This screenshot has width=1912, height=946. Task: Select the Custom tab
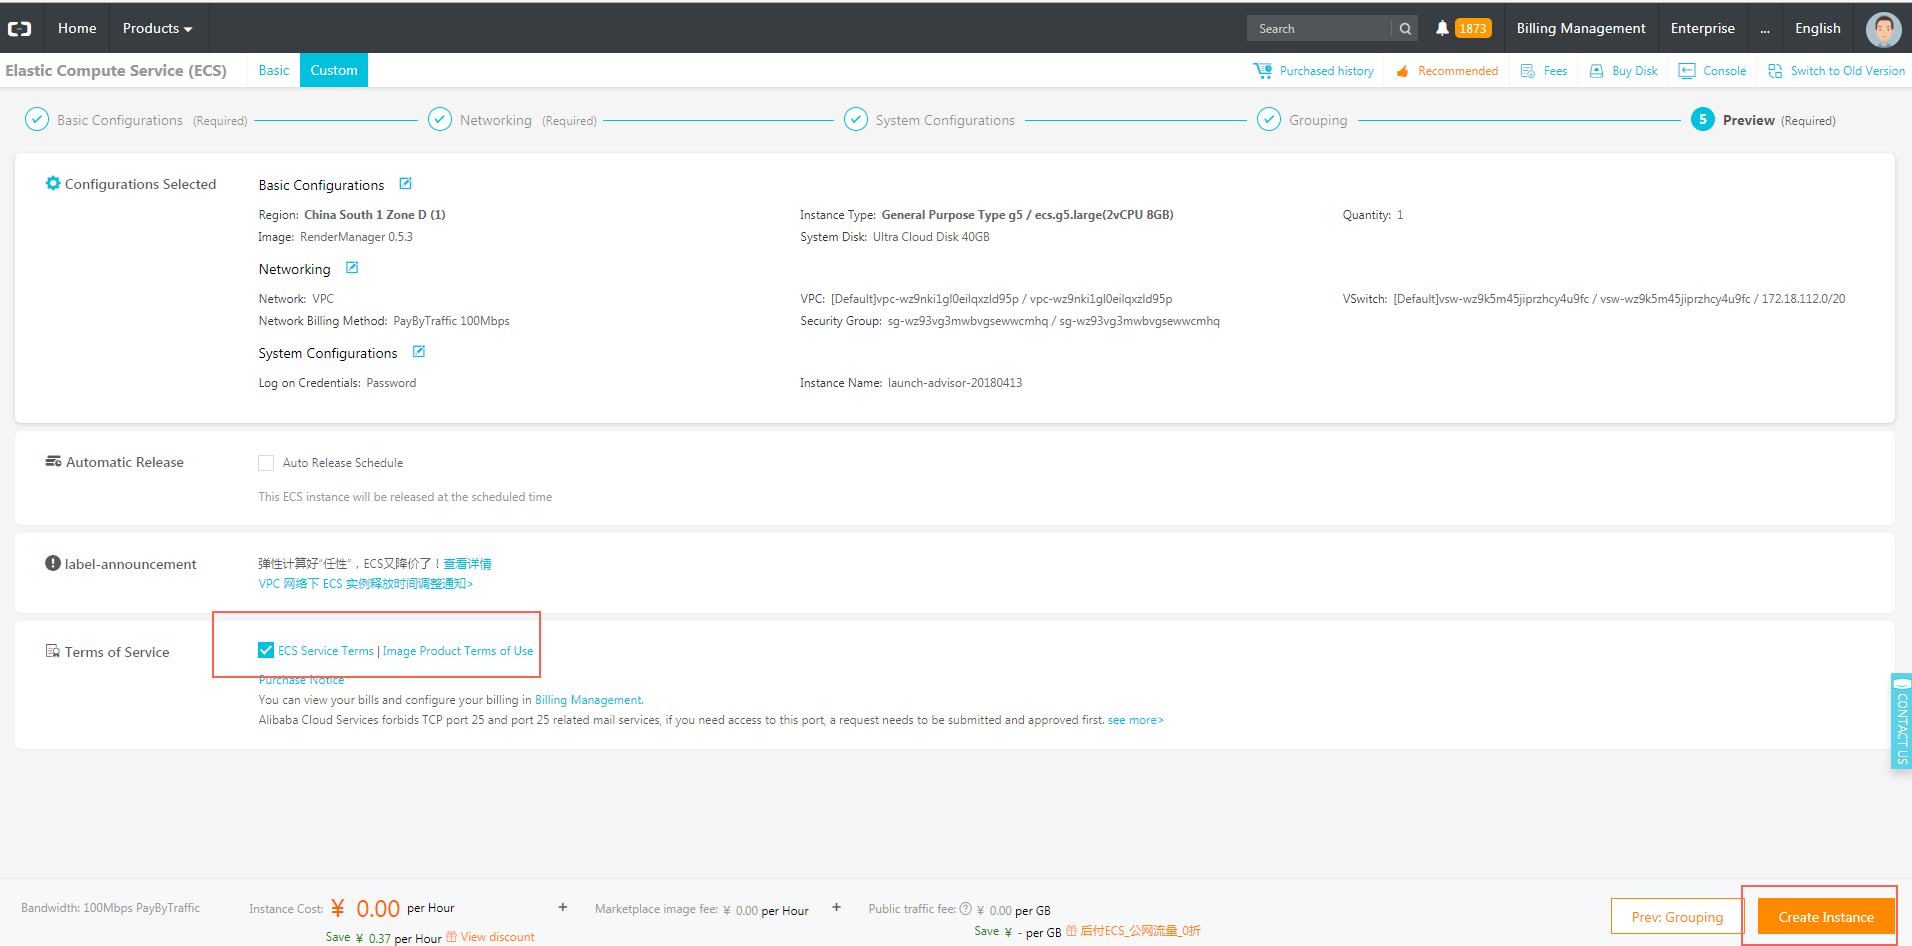(334, 70)
